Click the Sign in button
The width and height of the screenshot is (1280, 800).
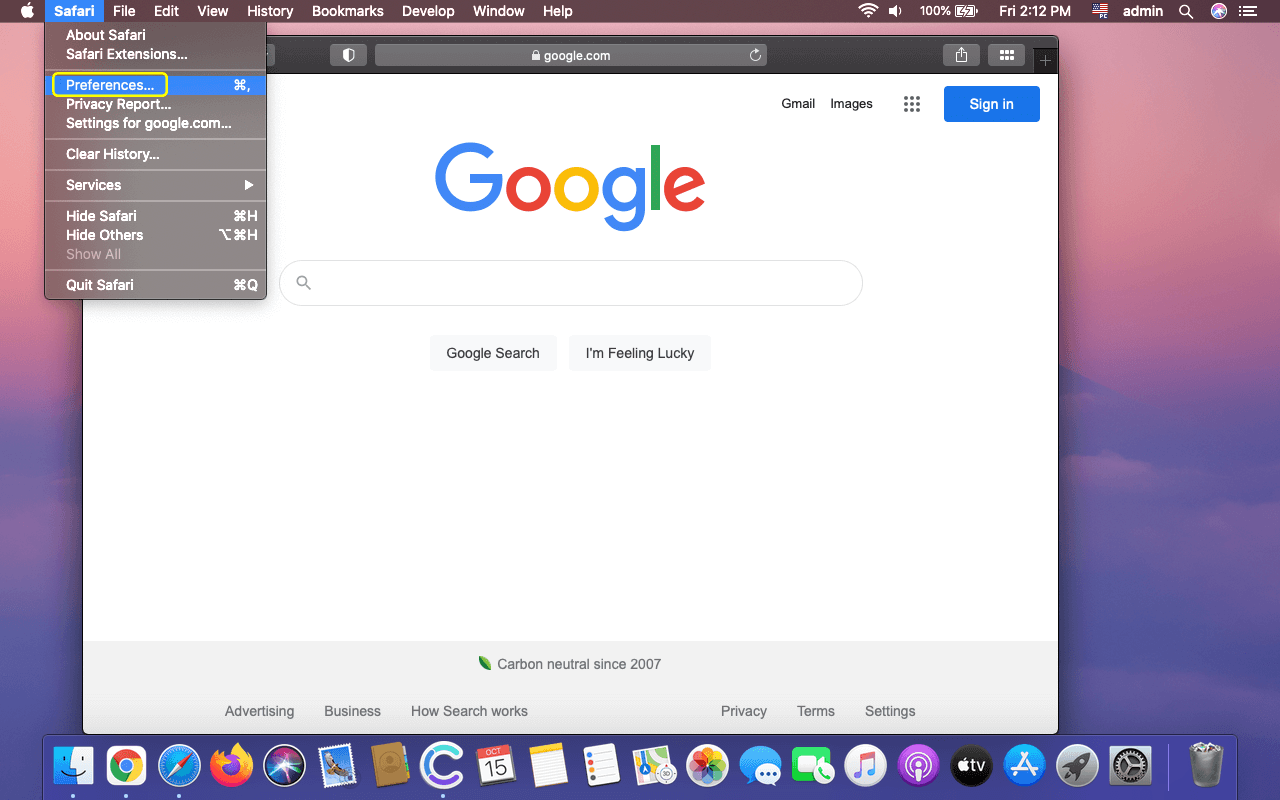click(x=991, y=103)
